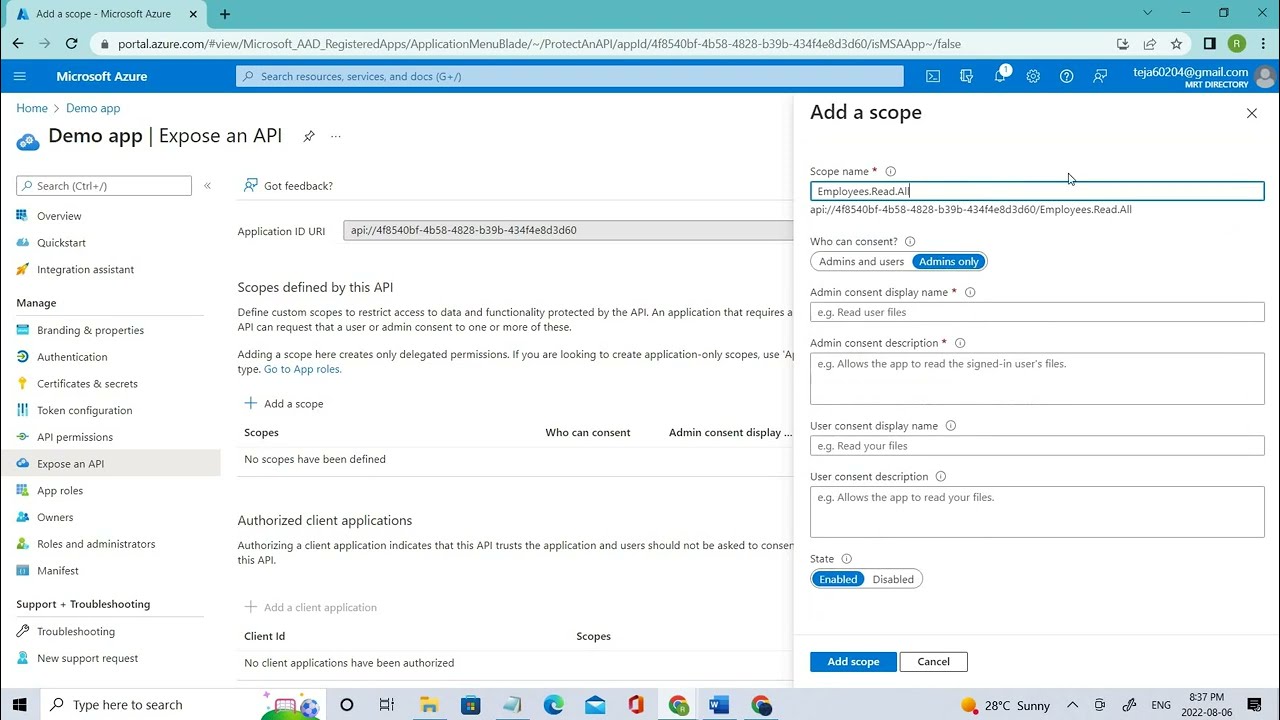This screenshot has height=720, width=1280.
Task: Open File Explorer from the taskbar
Action: (x=429, y=705)
